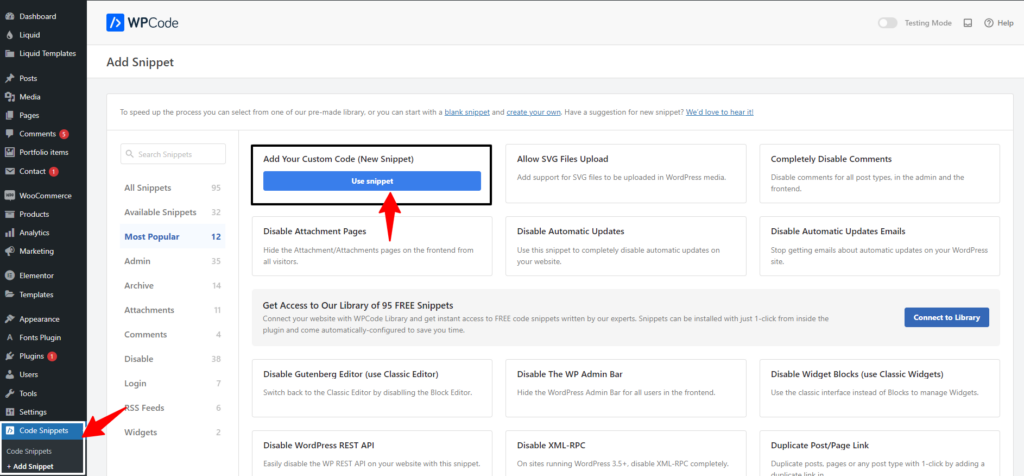Viewport: 1024px width, 476px height.
Task: Click Connect to Library button
Action: tap(946, 317)
